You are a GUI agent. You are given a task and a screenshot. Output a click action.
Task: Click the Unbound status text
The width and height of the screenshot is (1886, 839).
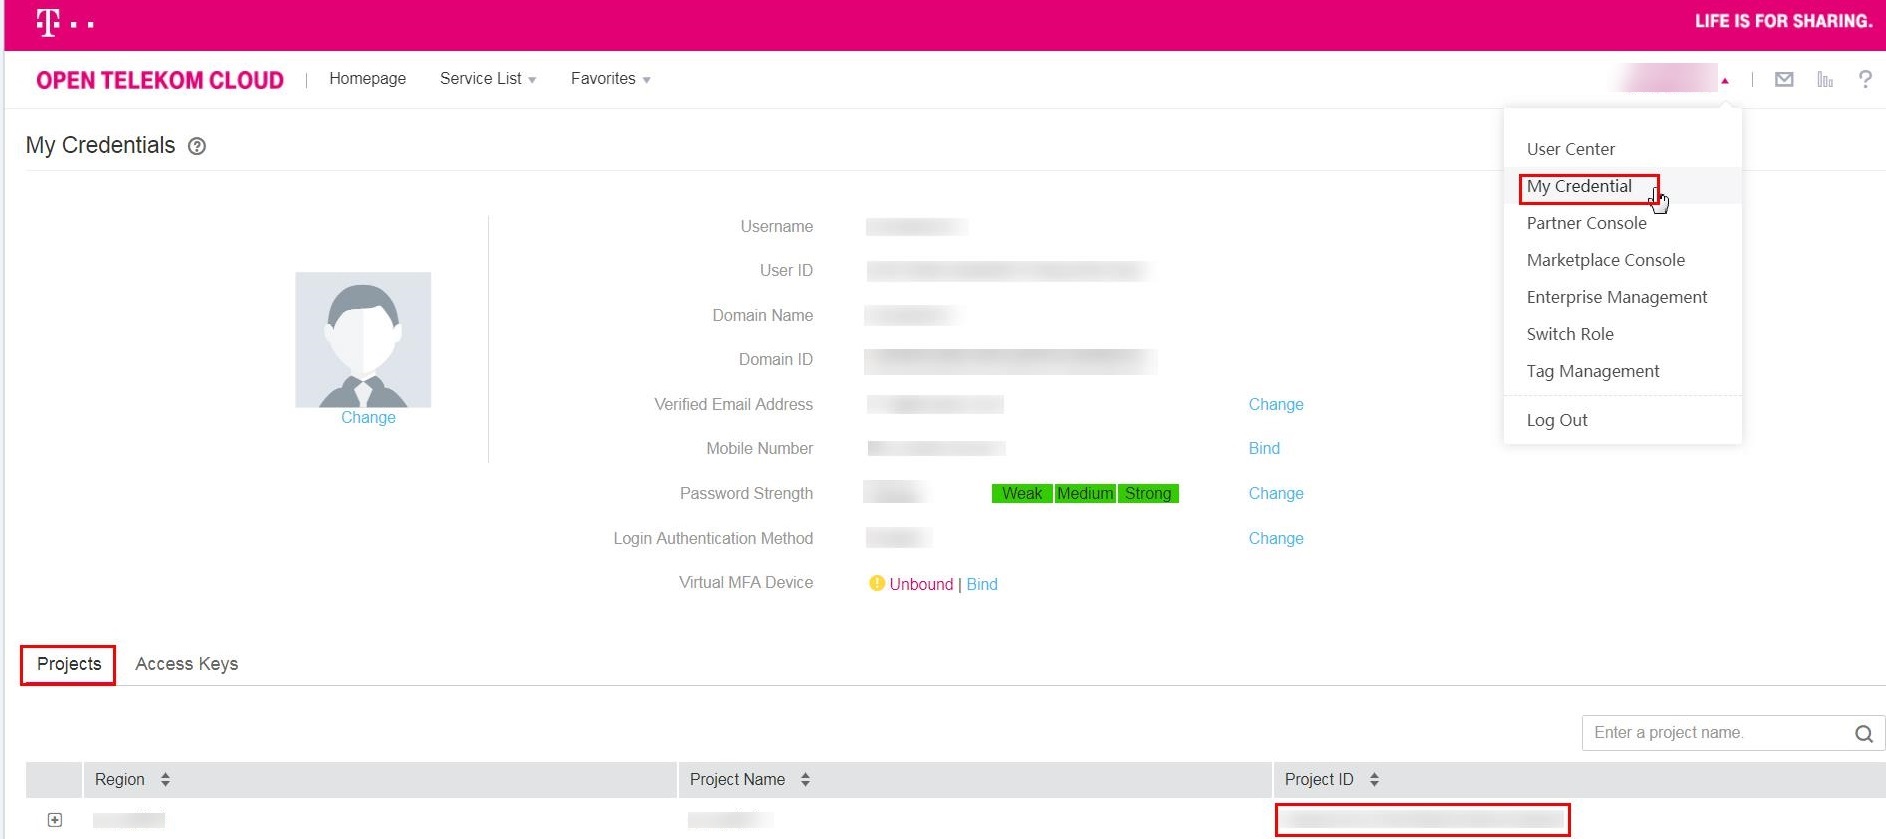tap(921, 584)
